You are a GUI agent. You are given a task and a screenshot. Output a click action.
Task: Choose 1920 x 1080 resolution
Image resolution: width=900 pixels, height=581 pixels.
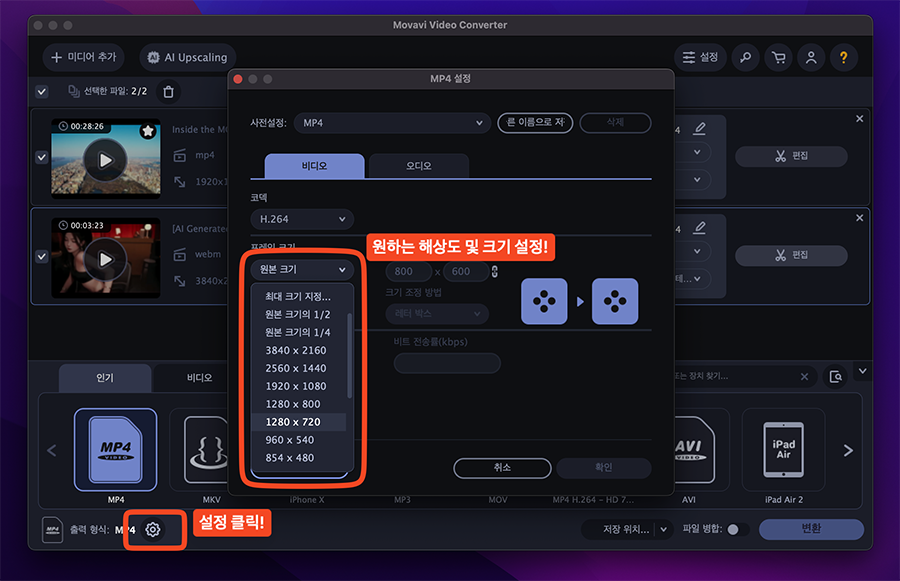[x=298, y=386]
